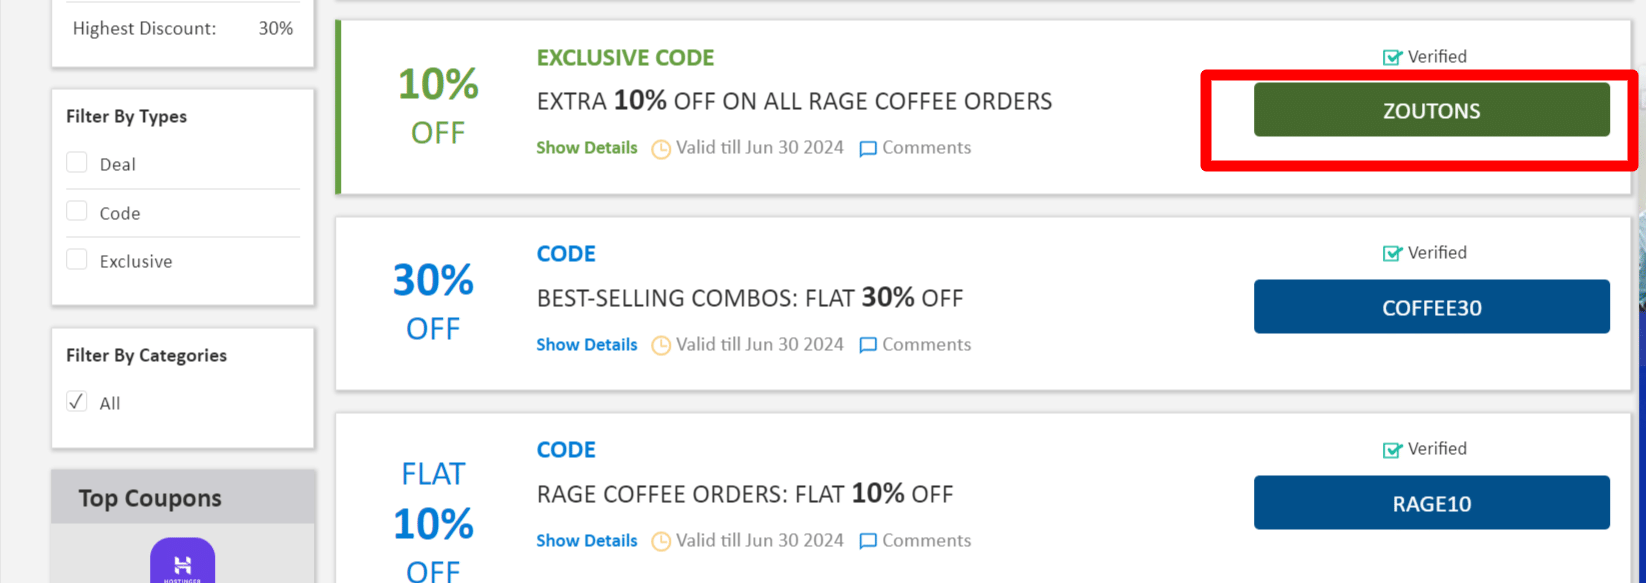Copy the COFFEE30 coupon code
Screen dimensions: 1646x583
click(x=1431, y=307)
